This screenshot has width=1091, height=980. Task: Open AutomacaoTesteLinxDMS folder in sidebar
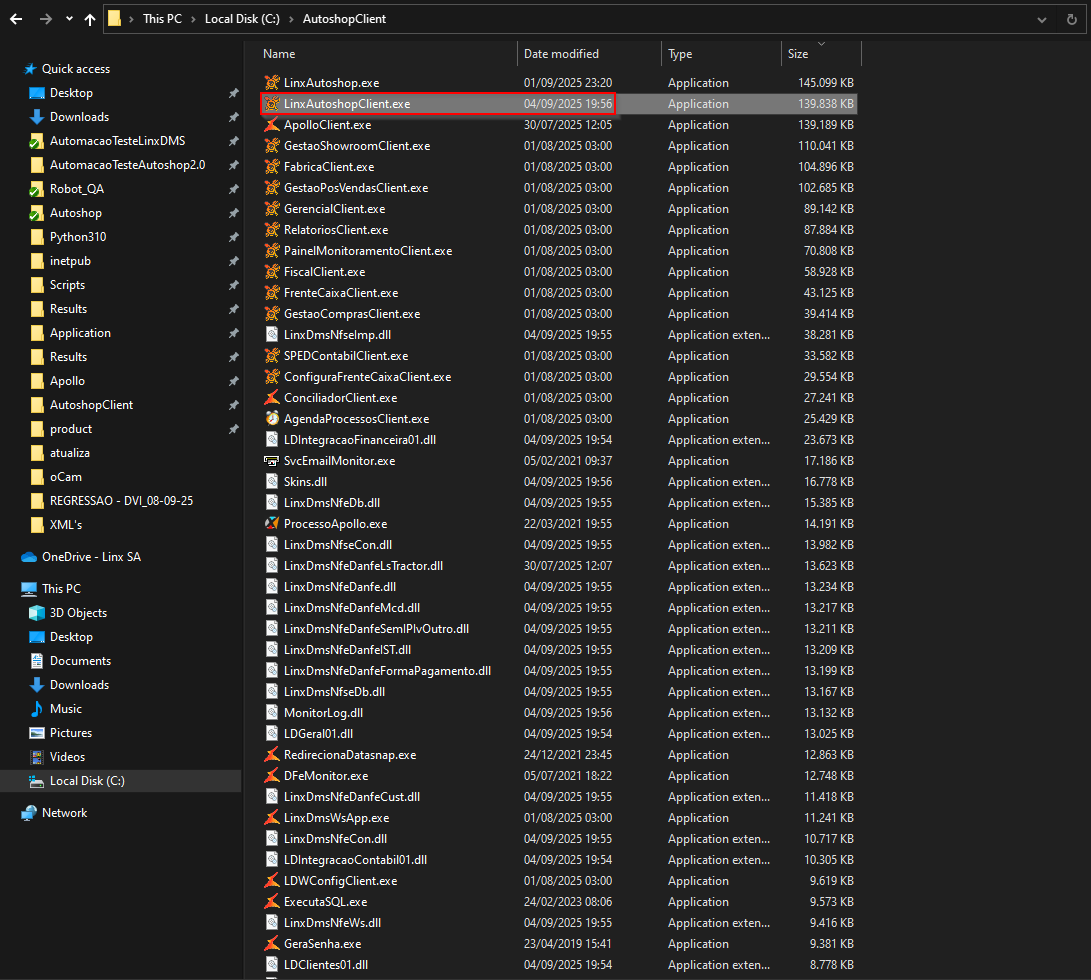pyautogui.click(x=118, y=141)
